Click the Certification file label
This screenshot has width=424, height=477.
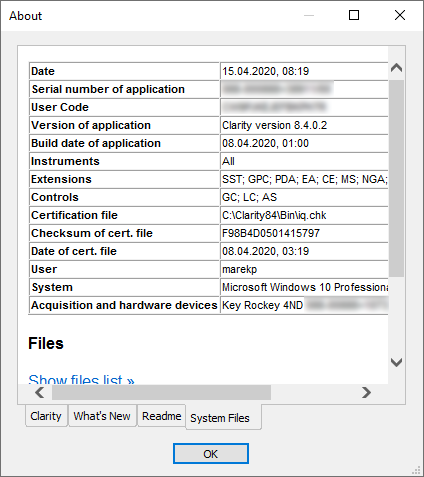[74, 215]
